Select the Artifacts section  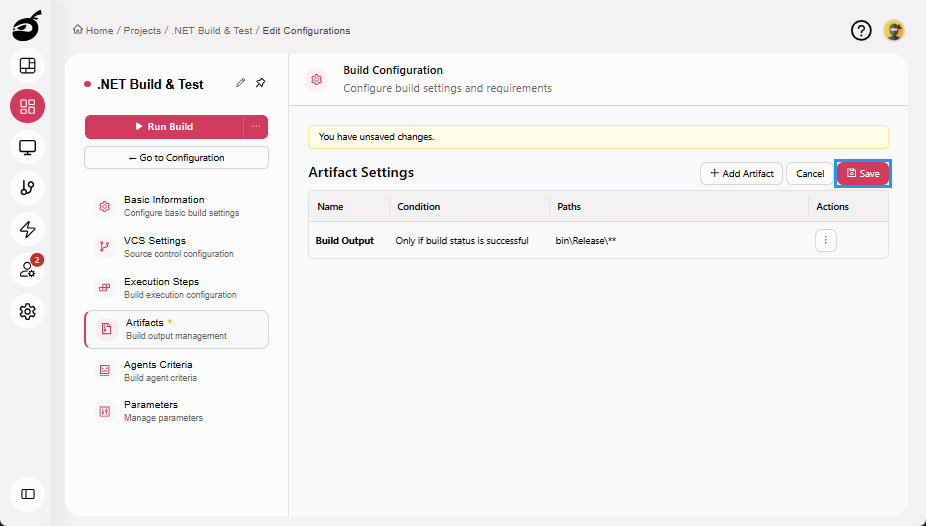[177, 329]
